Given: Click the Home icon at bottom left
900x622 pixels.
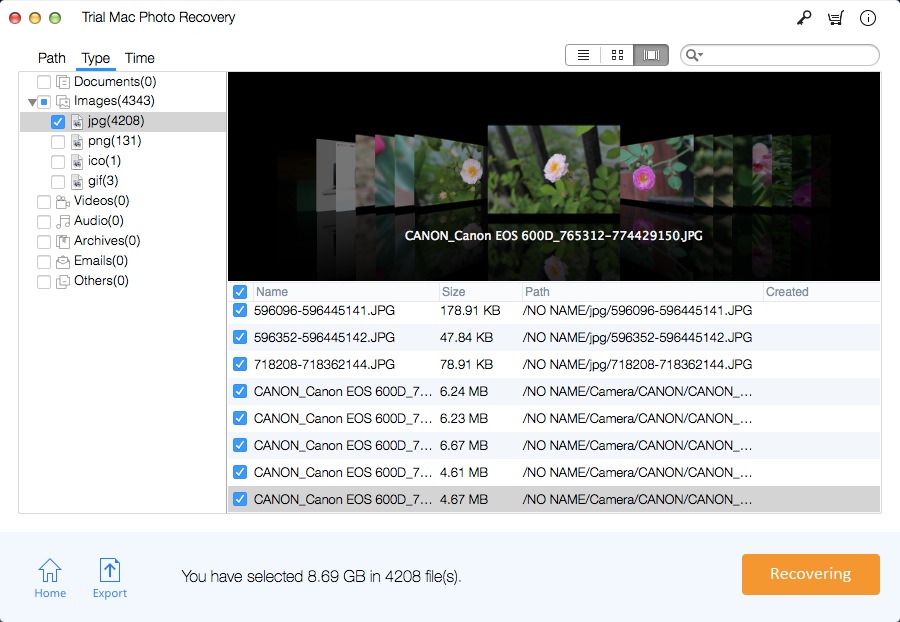Looking at the screenshot, I should [50, 570].
